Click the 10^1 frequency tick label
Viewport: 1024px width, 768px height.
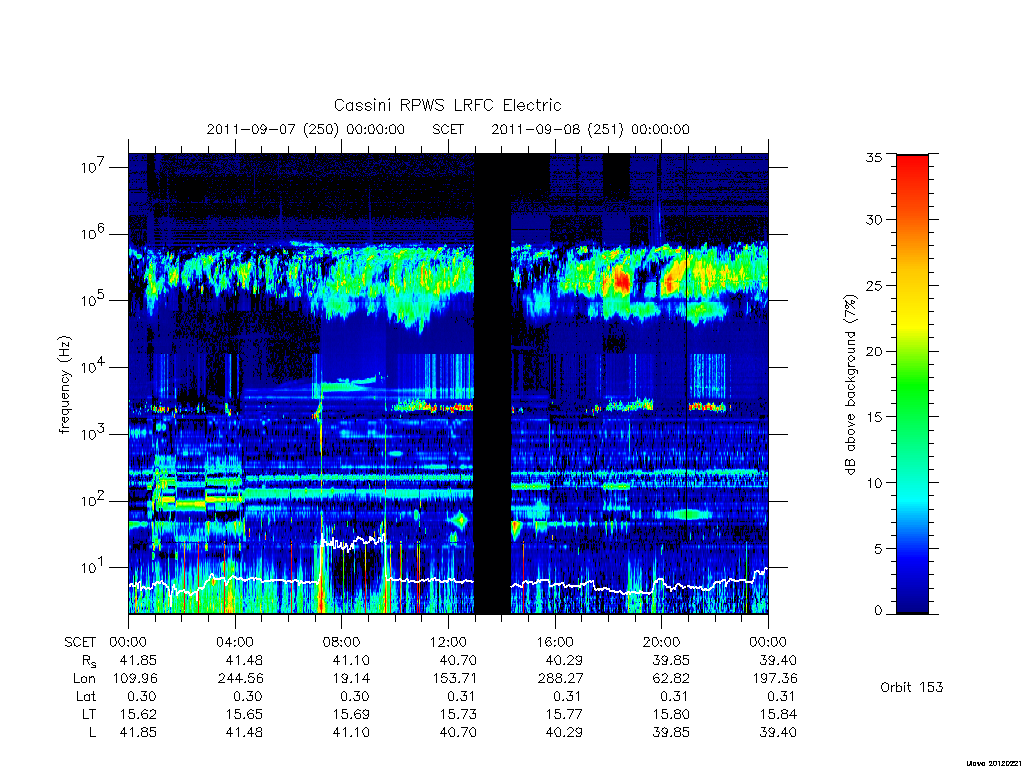[93, 568]
